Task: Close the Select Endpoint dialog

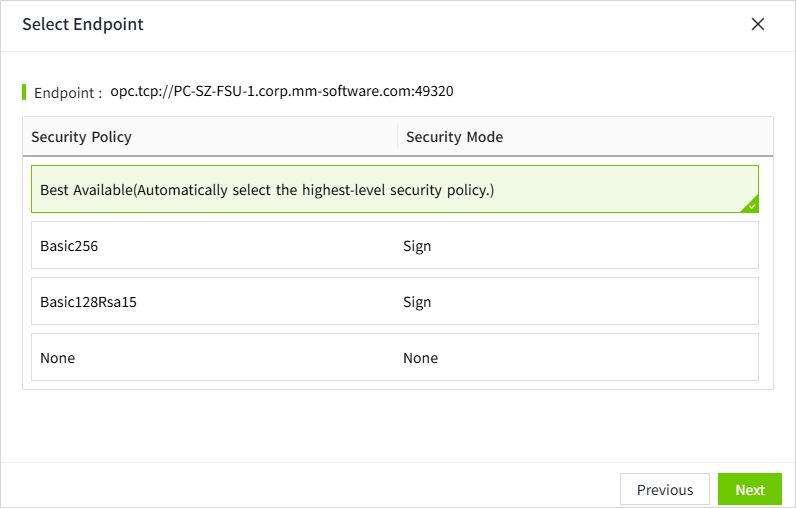Action: [758, 24]
